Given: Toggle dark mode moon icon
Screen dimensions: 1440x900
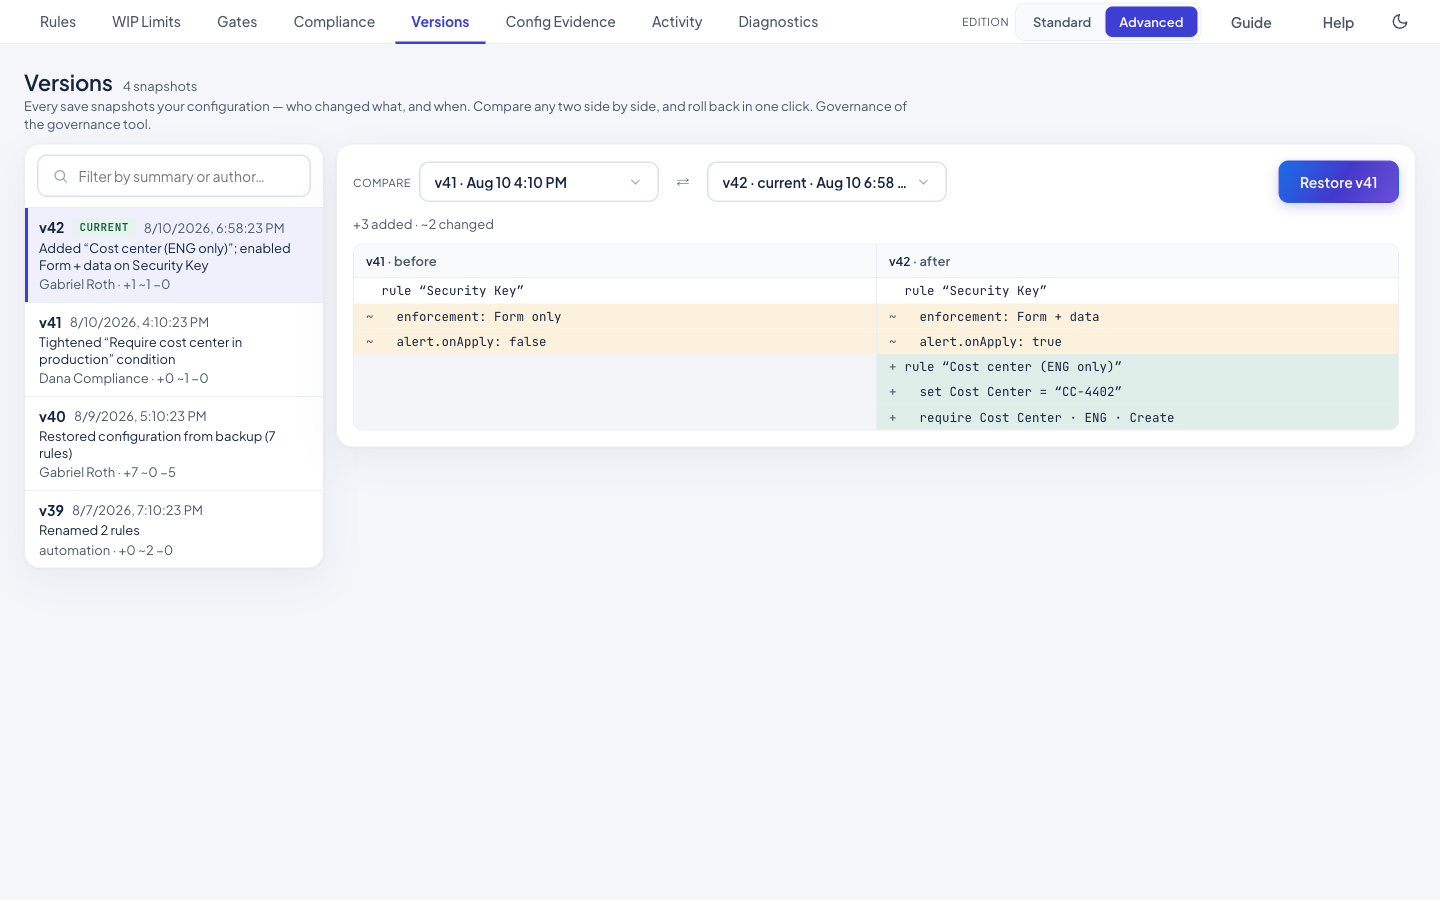Looking at the screenshot, I should 1400,22.
